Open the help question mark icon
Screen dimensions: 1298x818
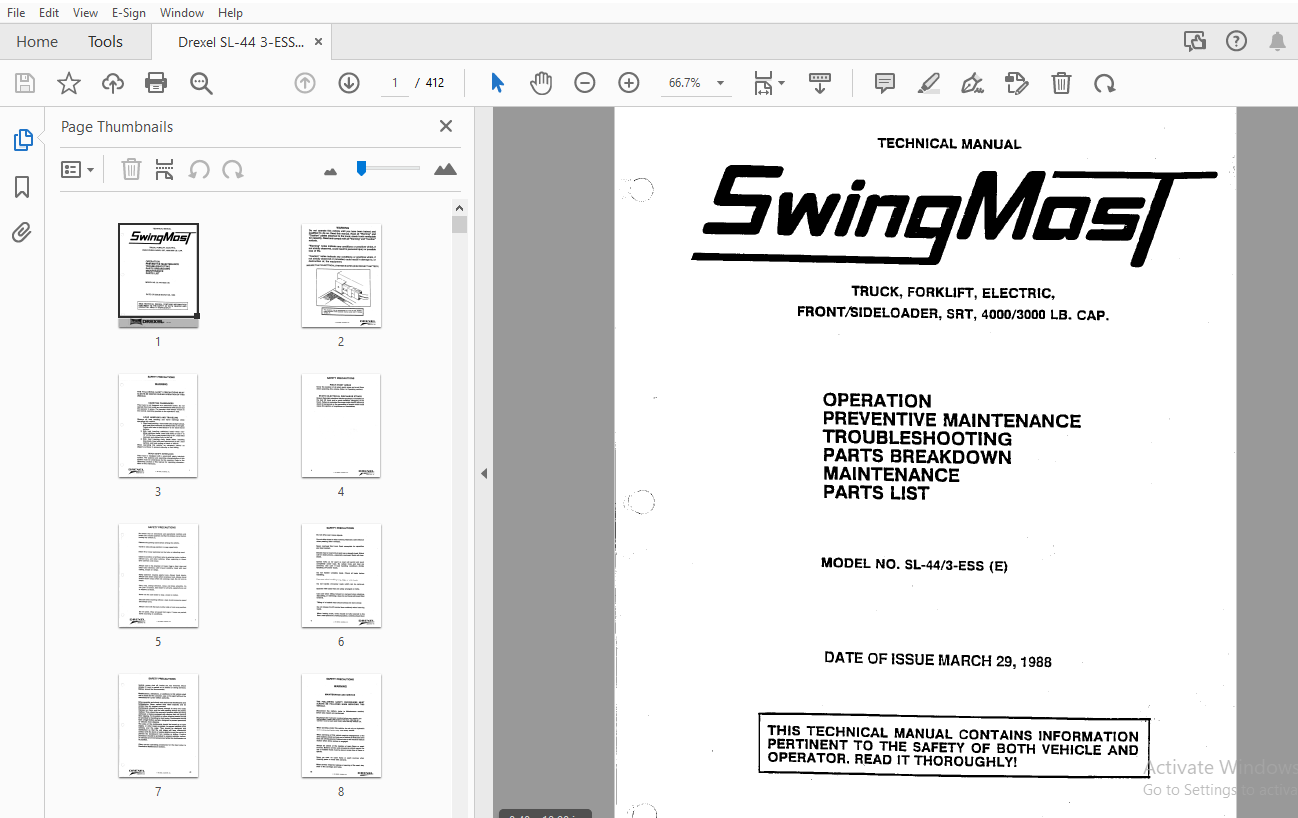click(x=1236, y=42)
